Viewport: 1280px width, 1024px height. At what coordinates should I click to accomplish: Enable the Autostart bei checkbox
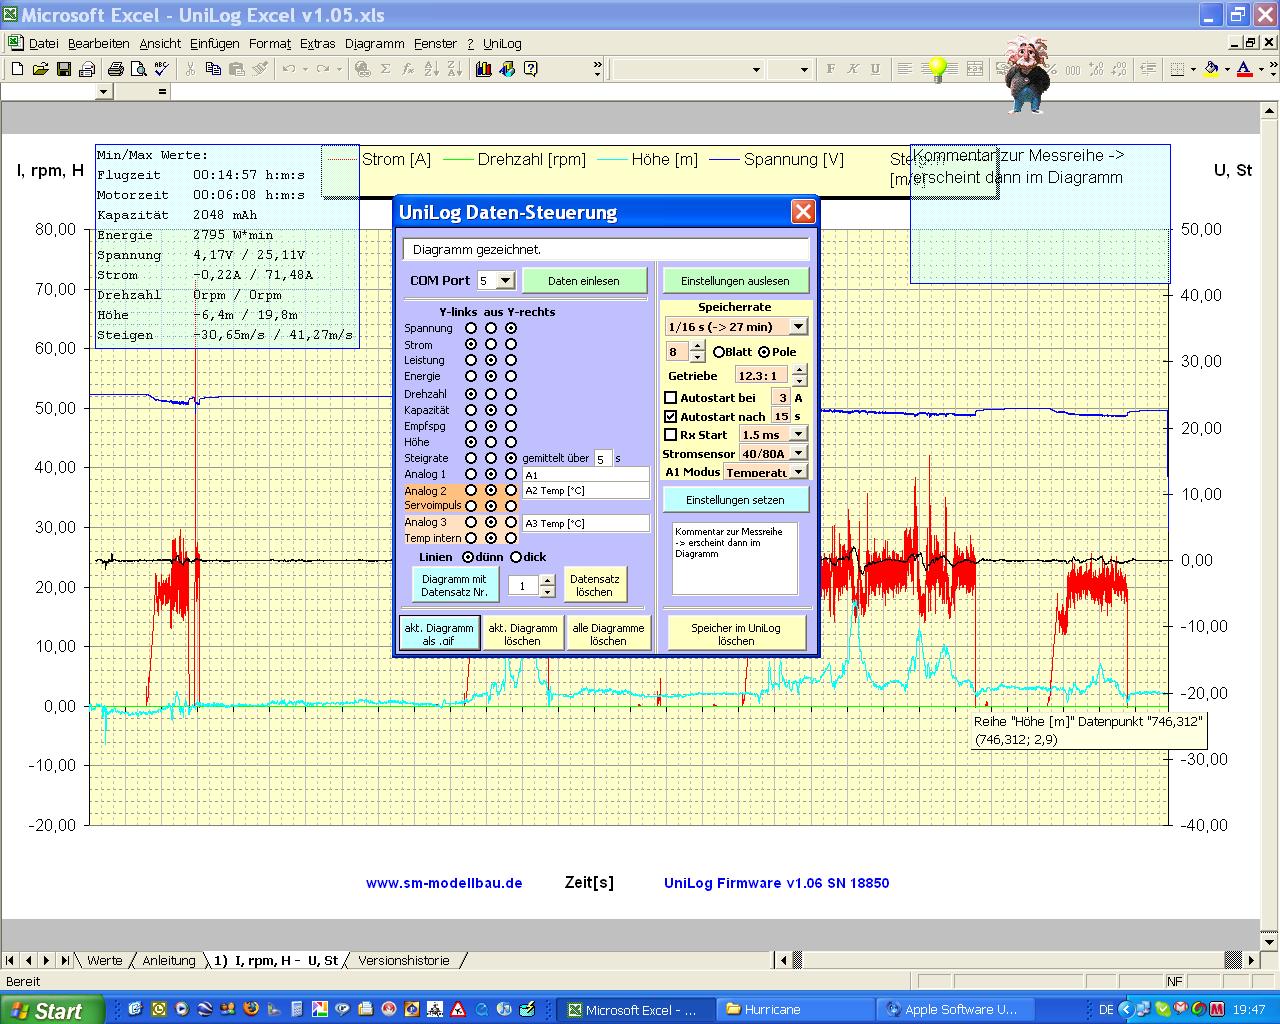click(671, 398)
